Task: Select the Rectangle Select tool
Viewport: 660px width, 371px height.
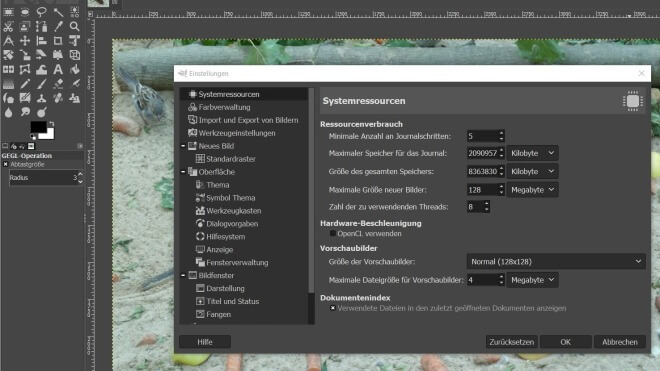Action: tap(8, 12)
